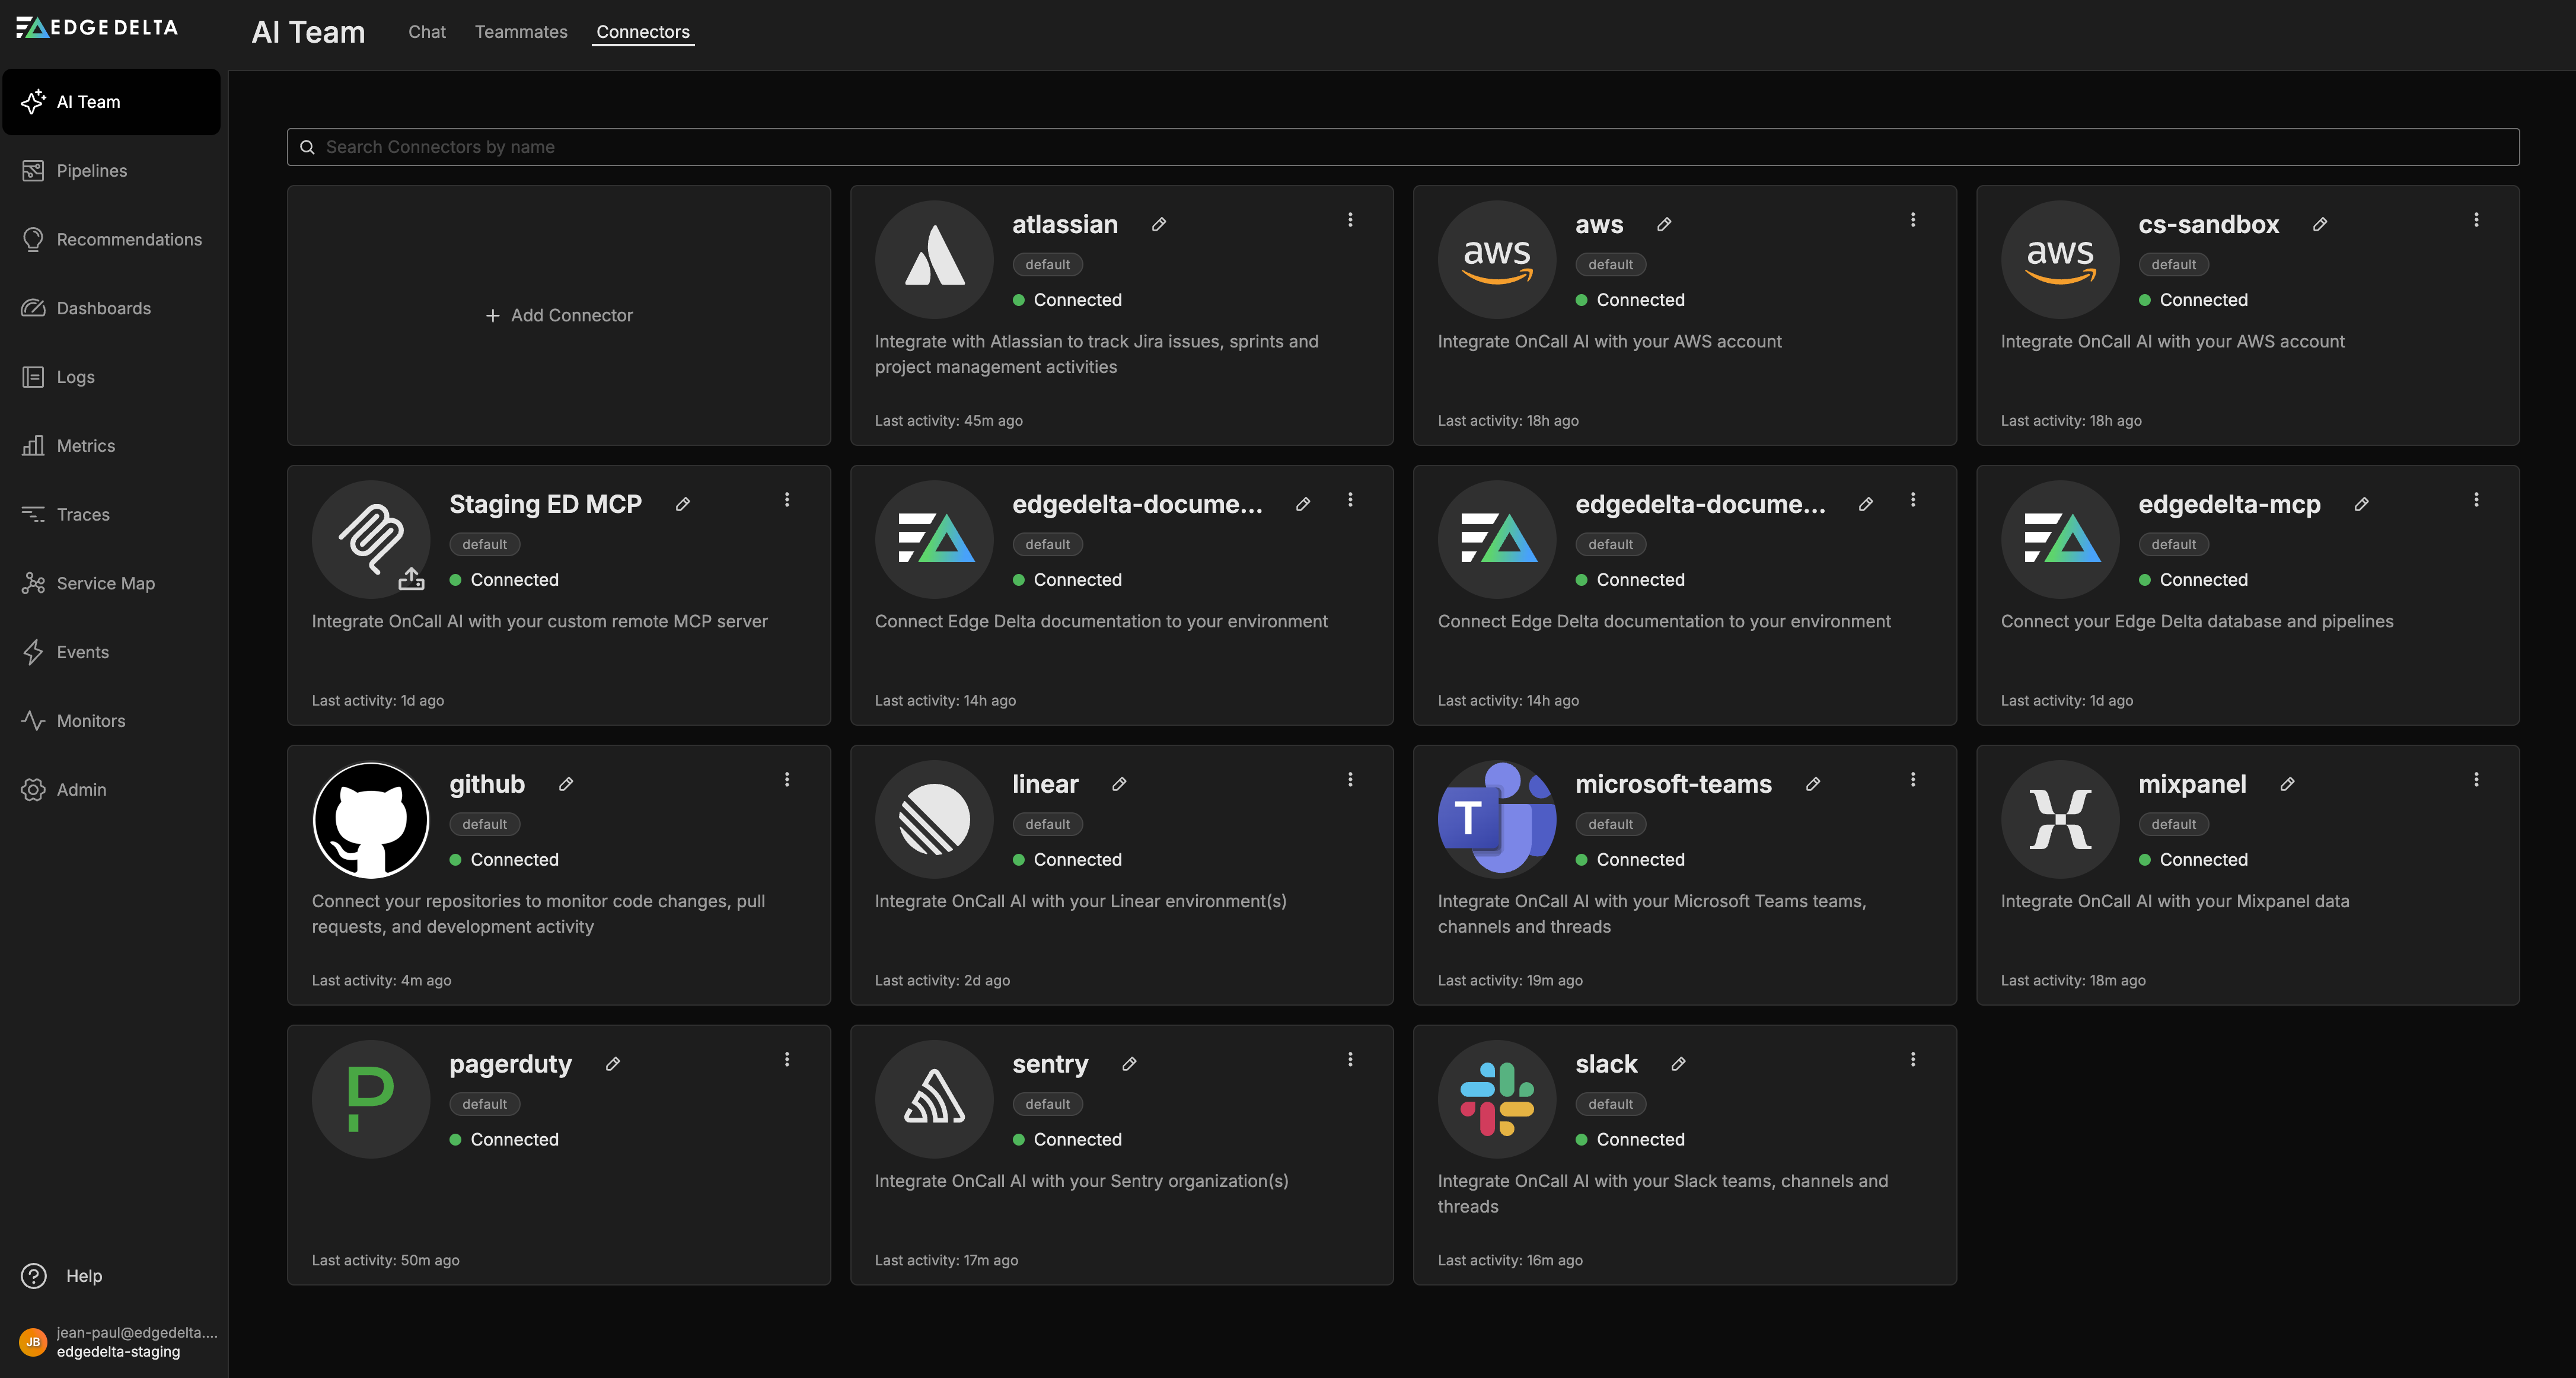
Task: Open kebab menu for sentry connector
Action: (1350, 1059)
